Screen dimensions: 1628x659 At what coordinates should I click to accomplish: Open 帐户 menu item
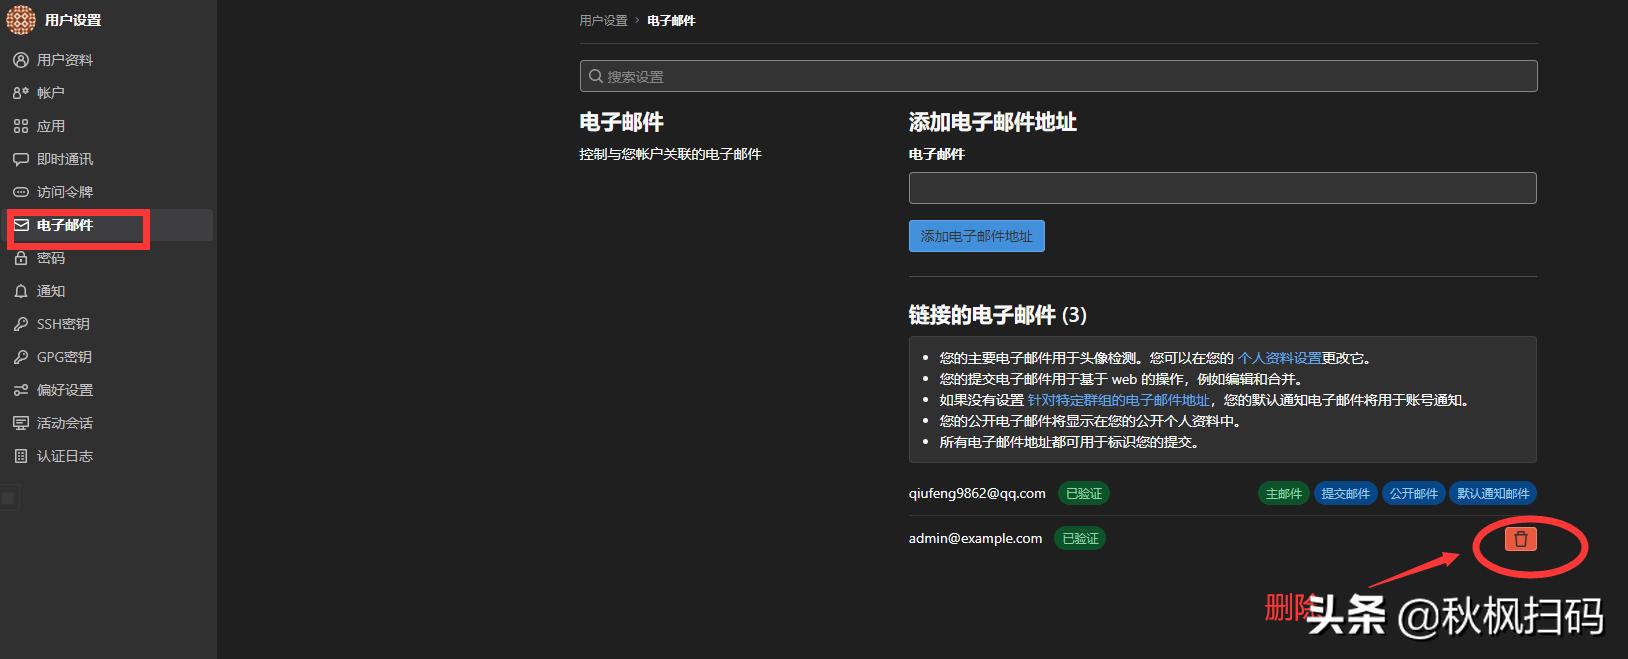click(x=108, y=93)
